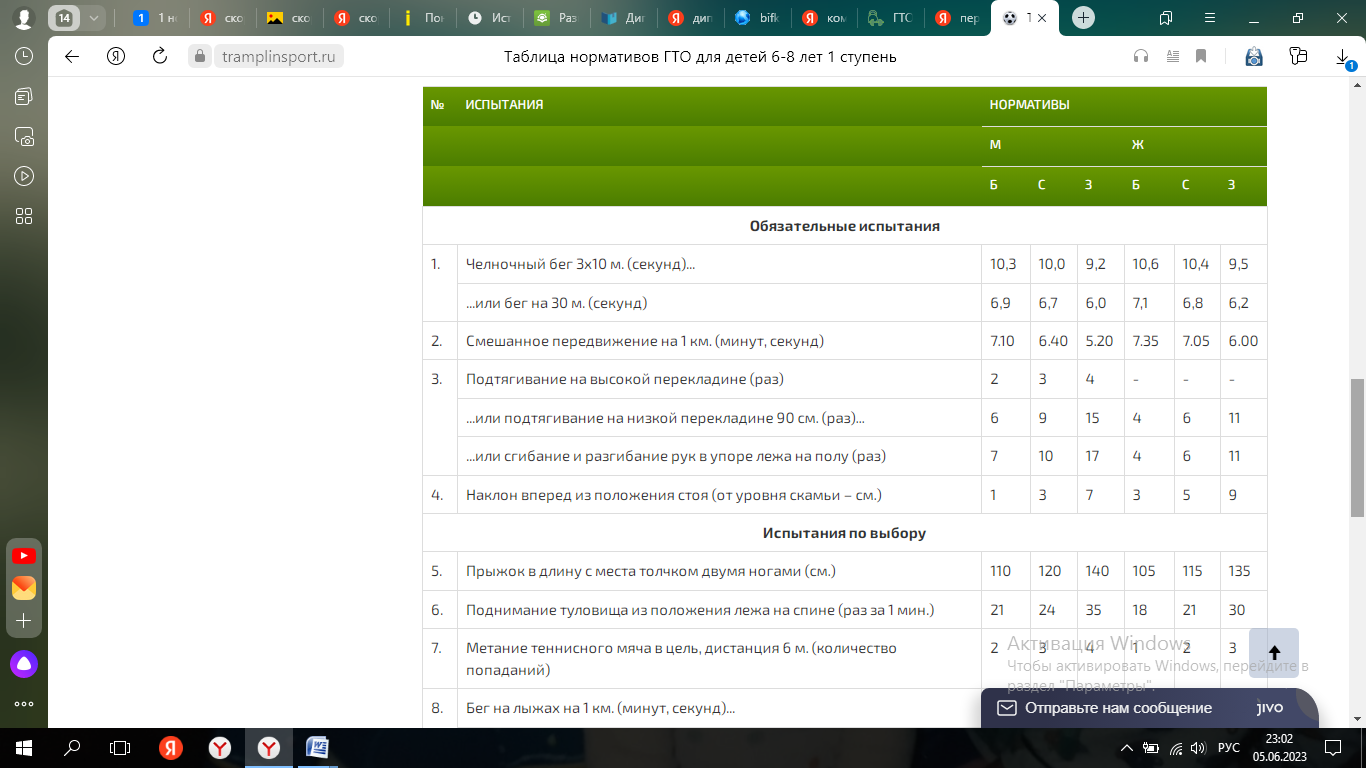This screenshot has height=768, width=1366.
Task: Jump to top with the arrow button
Action: (1274, 653)
